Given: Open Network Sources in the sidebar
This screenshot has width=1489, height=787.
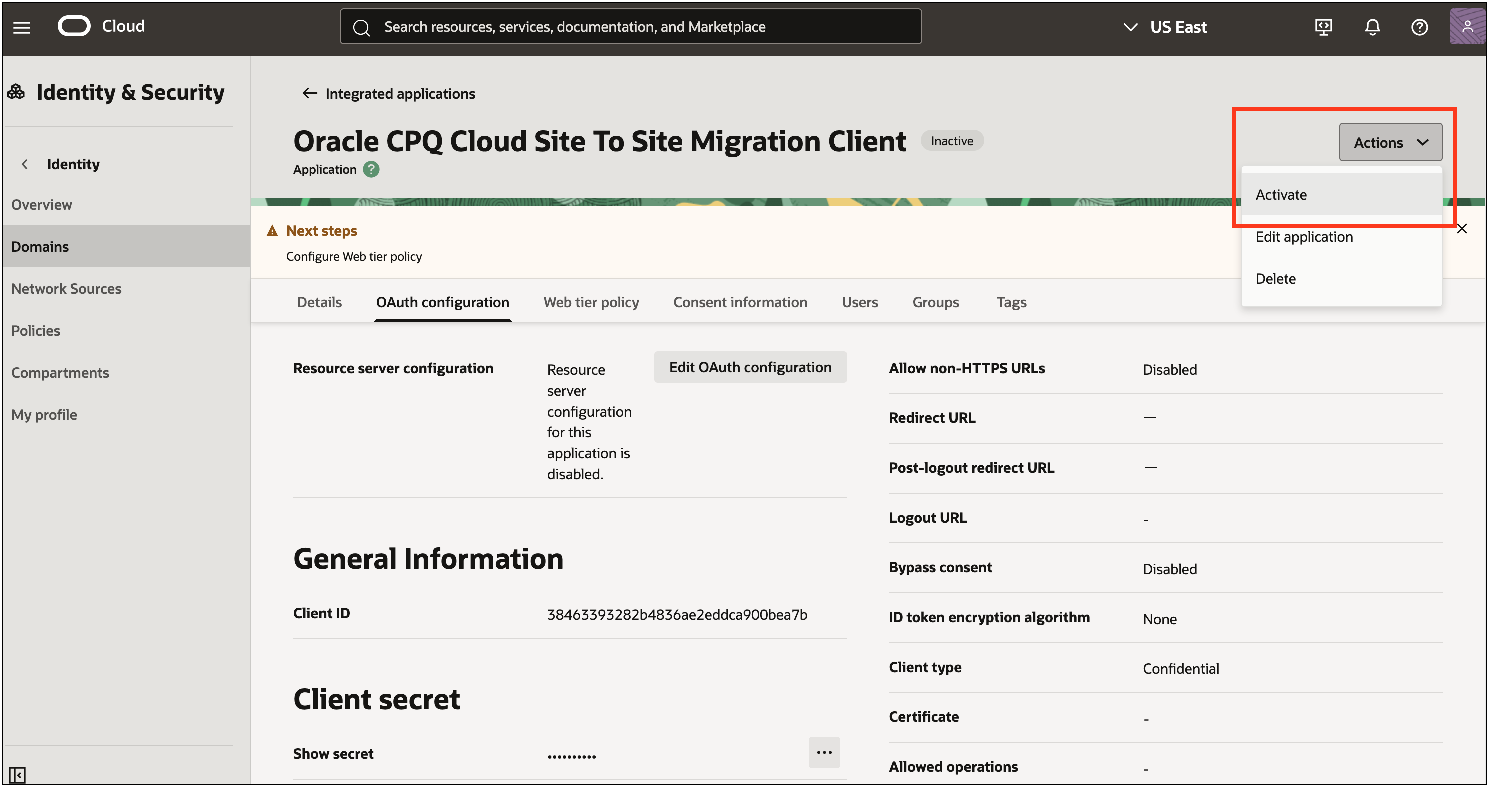Looking at the screenshot, I should coord(126,289).
